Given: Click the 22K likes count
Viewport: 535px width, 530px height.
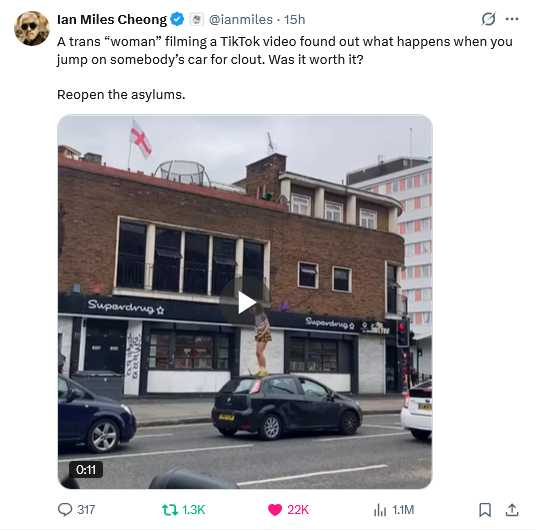Looking at the screenshot, I should [x=298, y=510].
